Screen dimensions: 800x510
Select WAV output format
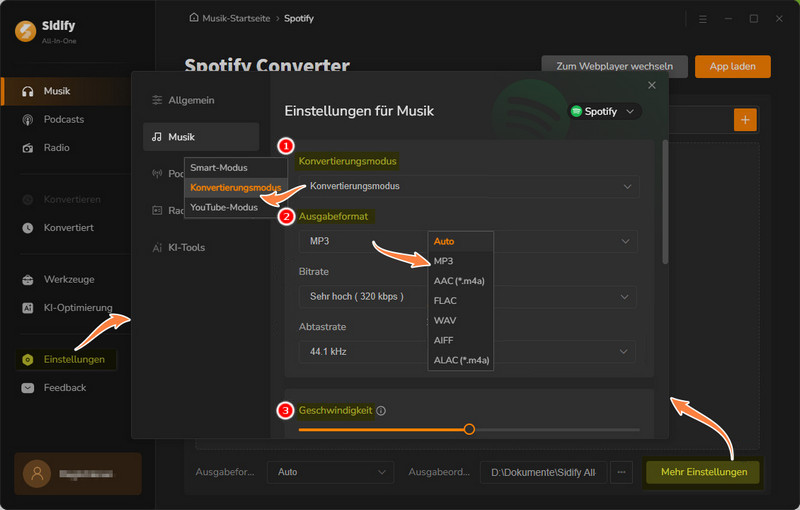[x=461, y=321]
